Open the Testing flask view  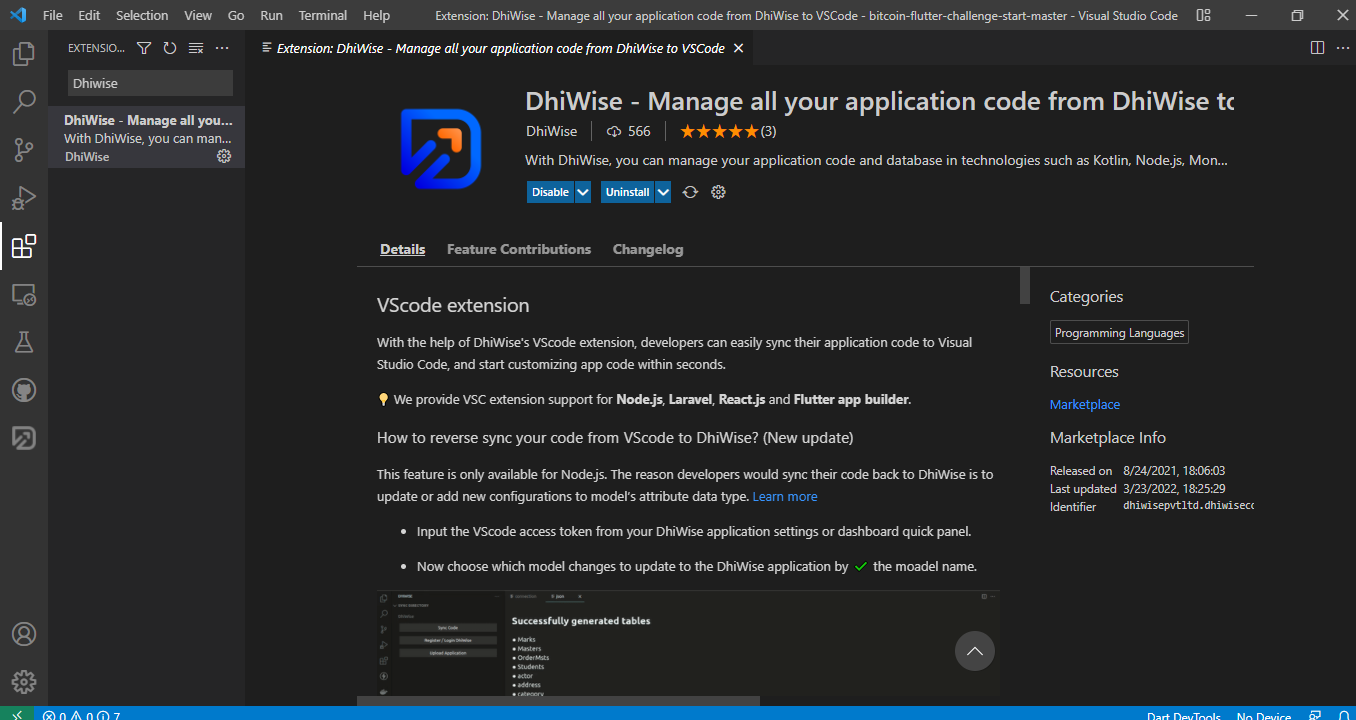click(24, 342)
